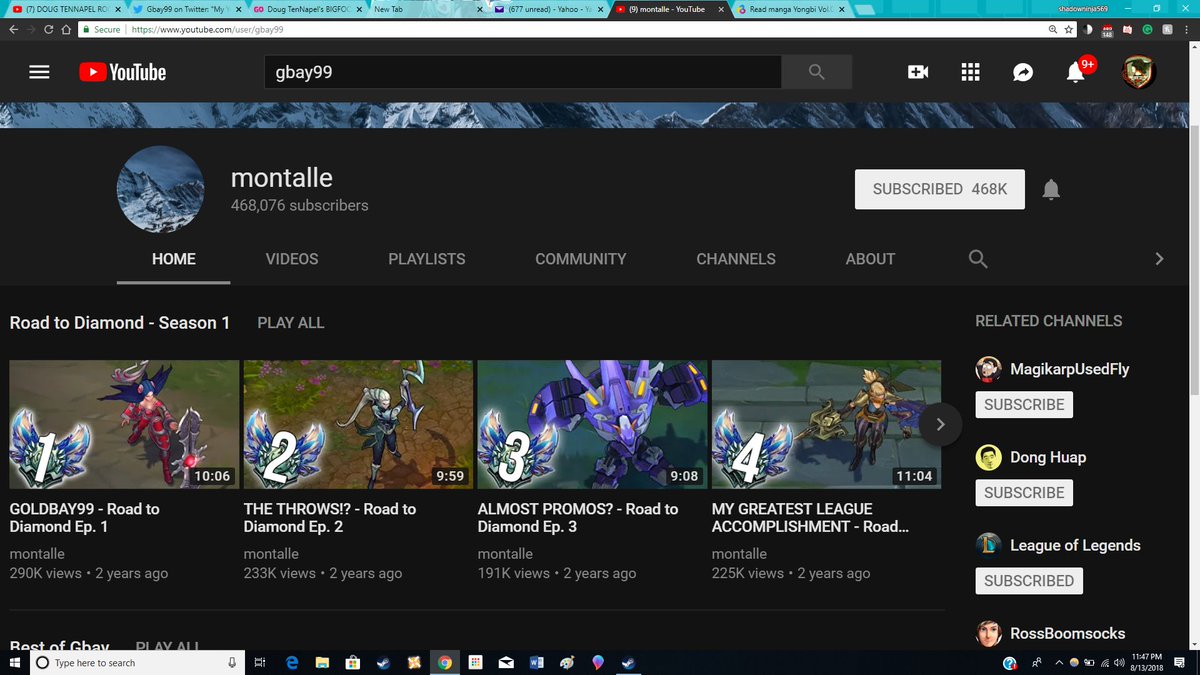Click the browser address bar URL
This screenshot has height=675, width=1200.
[207, 30]
